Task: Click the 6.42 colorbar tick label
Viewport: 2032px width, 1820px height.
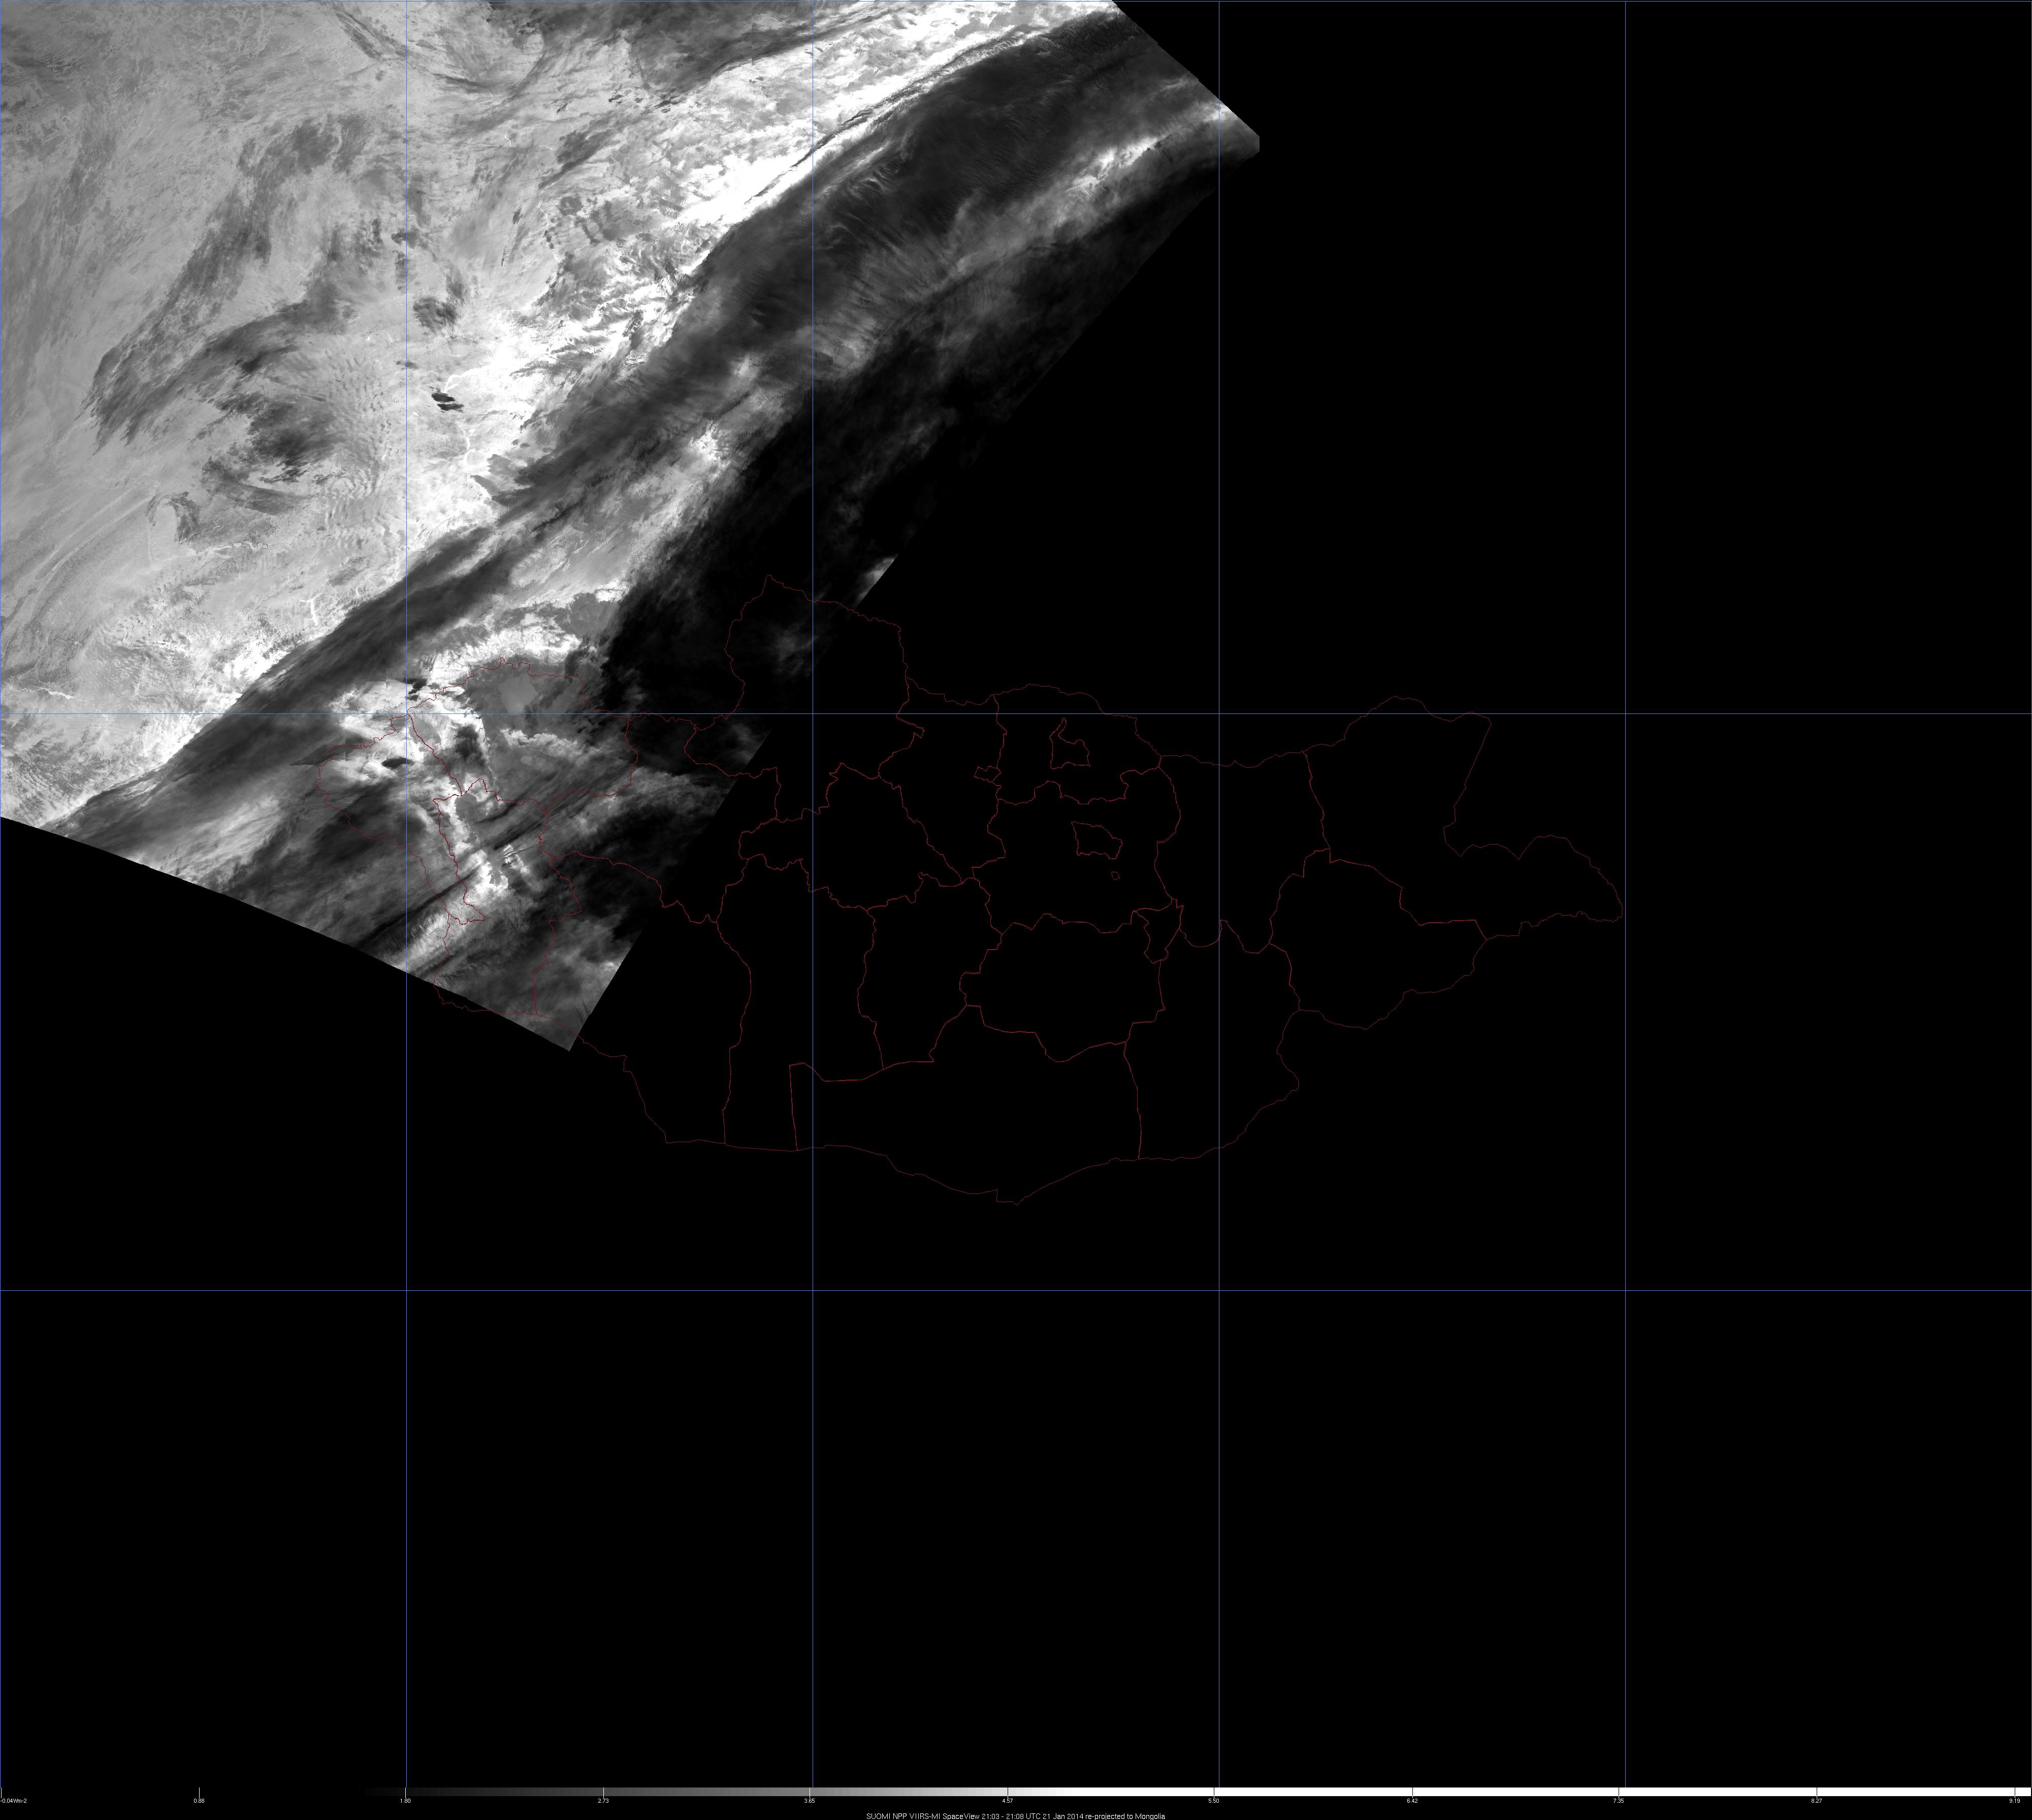Action: pyautogui.click(x=1412, y=1801)
